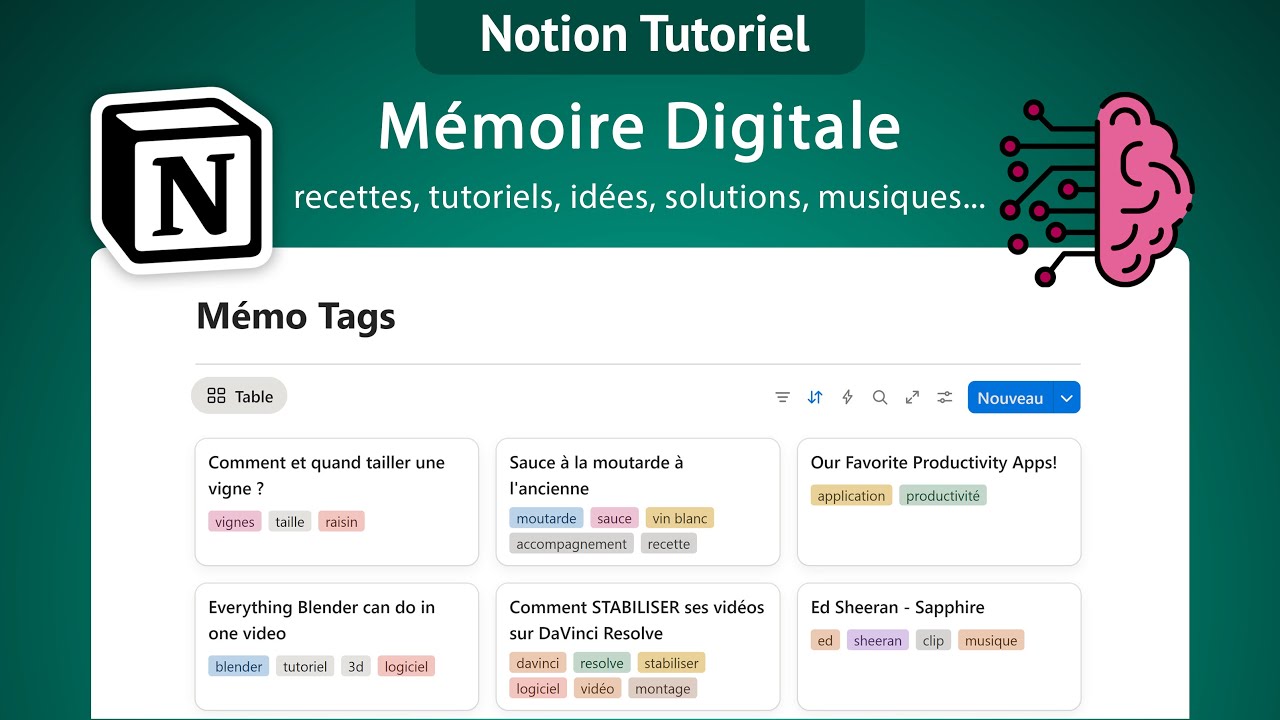Click the grid icon beside Table
The width and height of the screenshot is (1280, 720).
pos(216,396)
